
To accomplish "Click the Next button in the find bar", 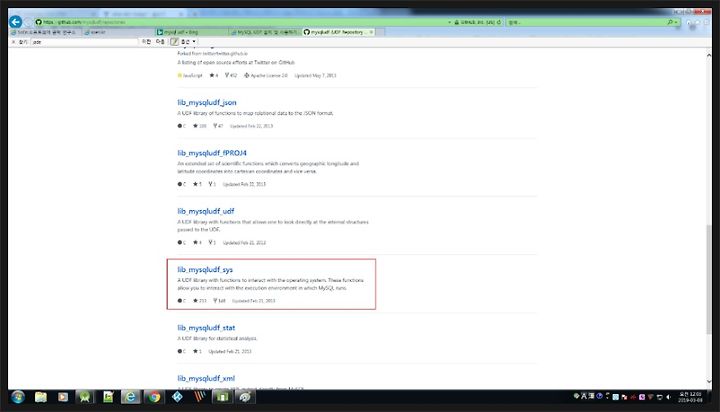I will (x=160, y=42).
